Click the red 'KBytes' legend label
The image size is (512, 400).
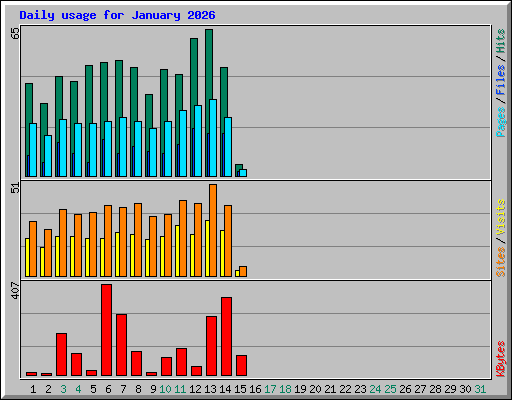500,359
